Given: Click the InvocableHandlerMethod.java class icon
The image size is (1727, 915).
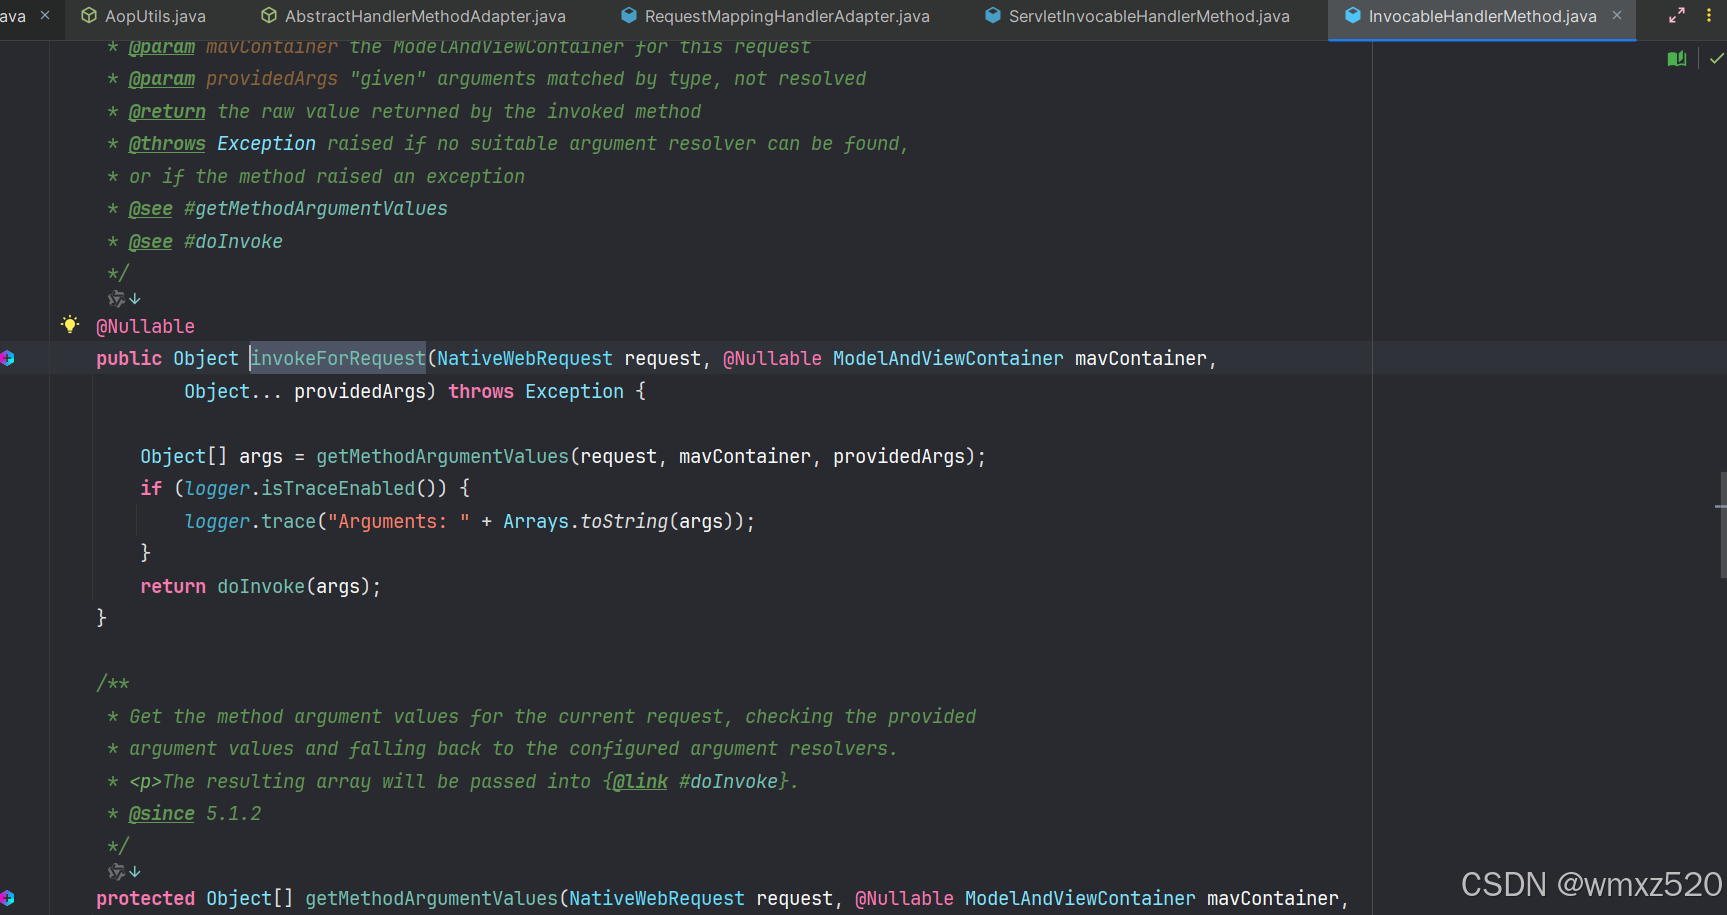Looking at the screenshot, I should click(x=1353, y=16).
